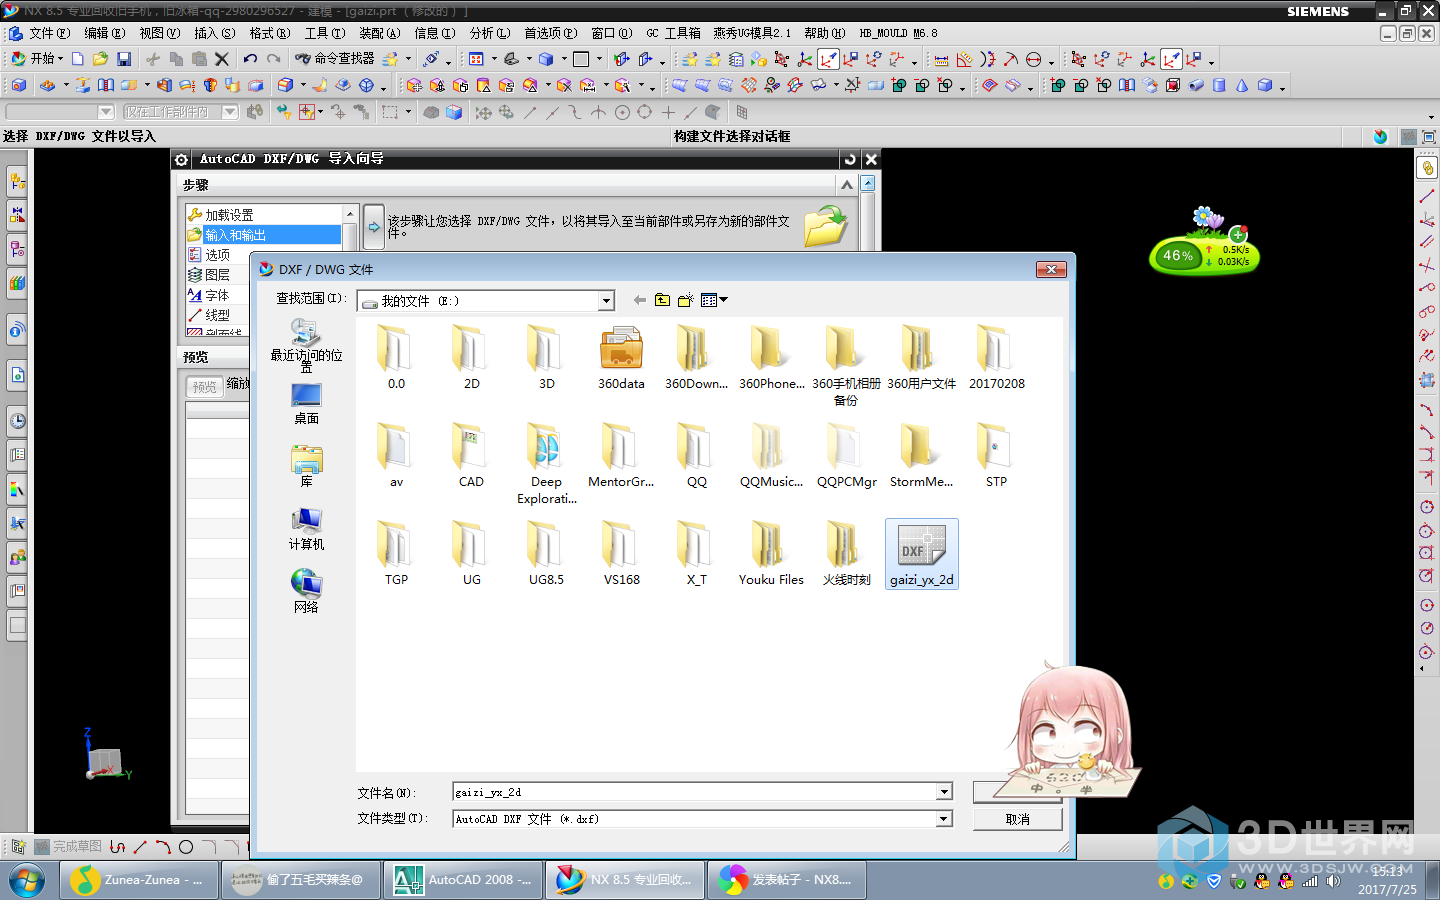The height and width of the screenshot is (900, 1440).
Task: Open the STP folder
Action: (996, 456)
